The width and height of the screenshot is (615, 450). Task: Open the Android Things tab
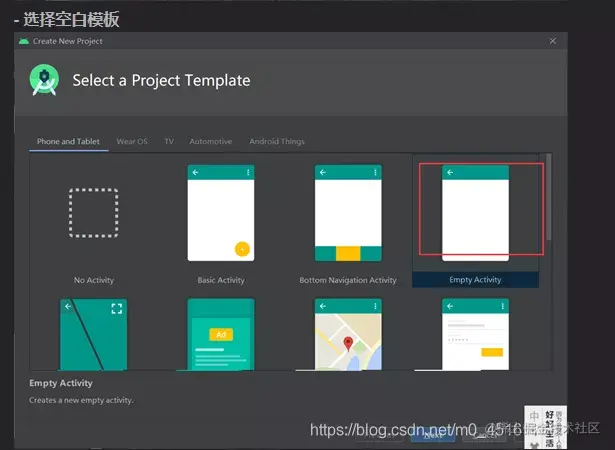(x=277, y=141)
